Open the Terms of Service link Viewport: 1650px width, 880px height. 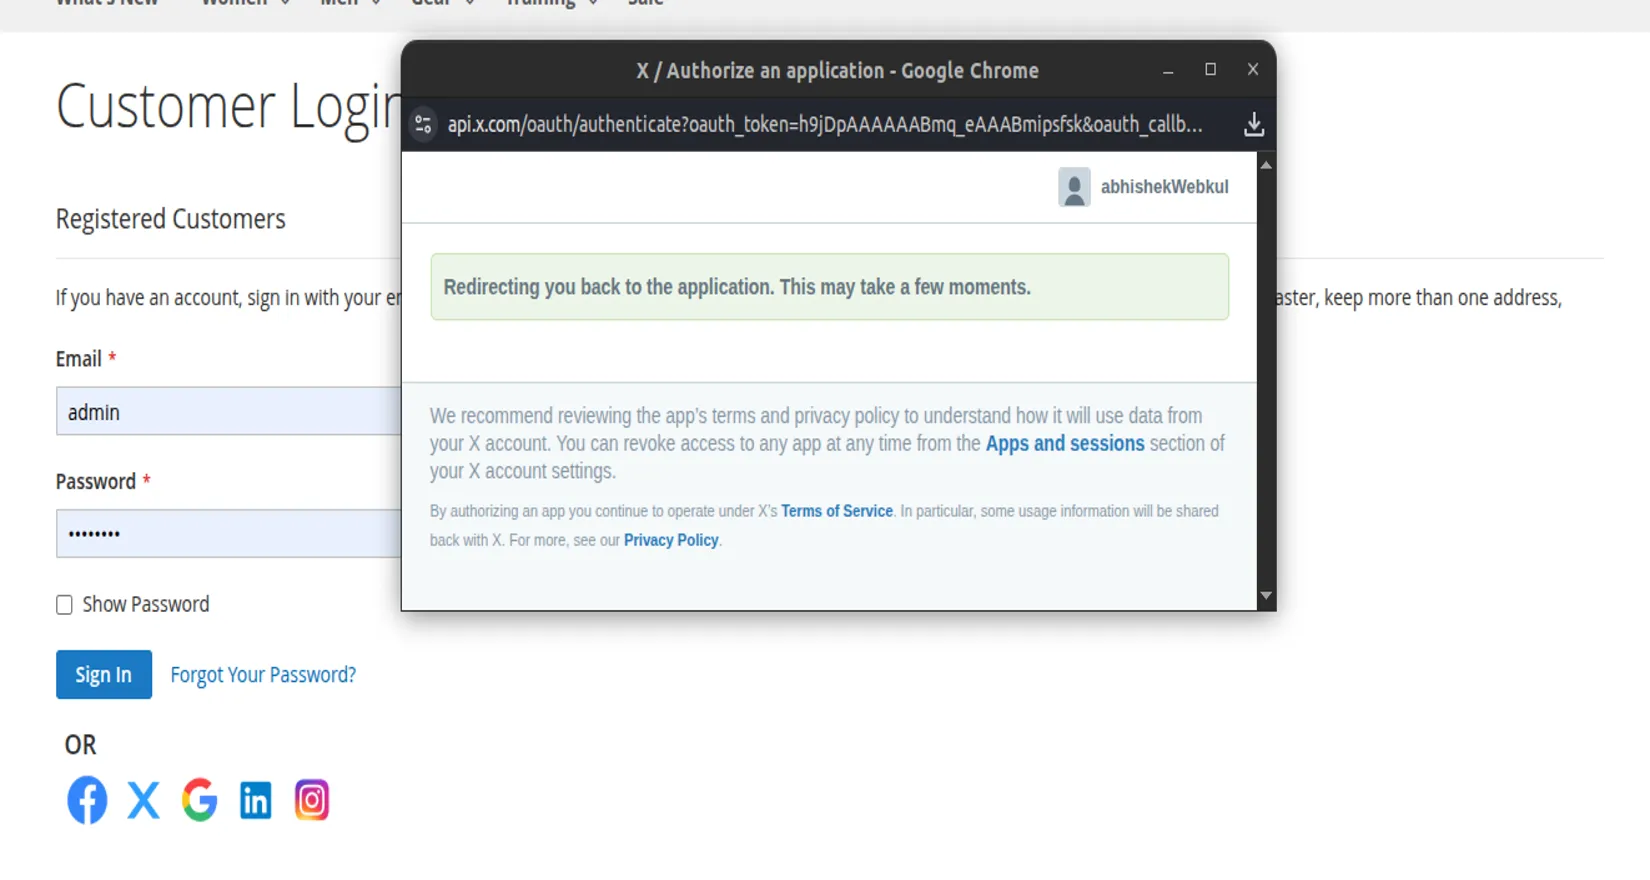[837, 511]
